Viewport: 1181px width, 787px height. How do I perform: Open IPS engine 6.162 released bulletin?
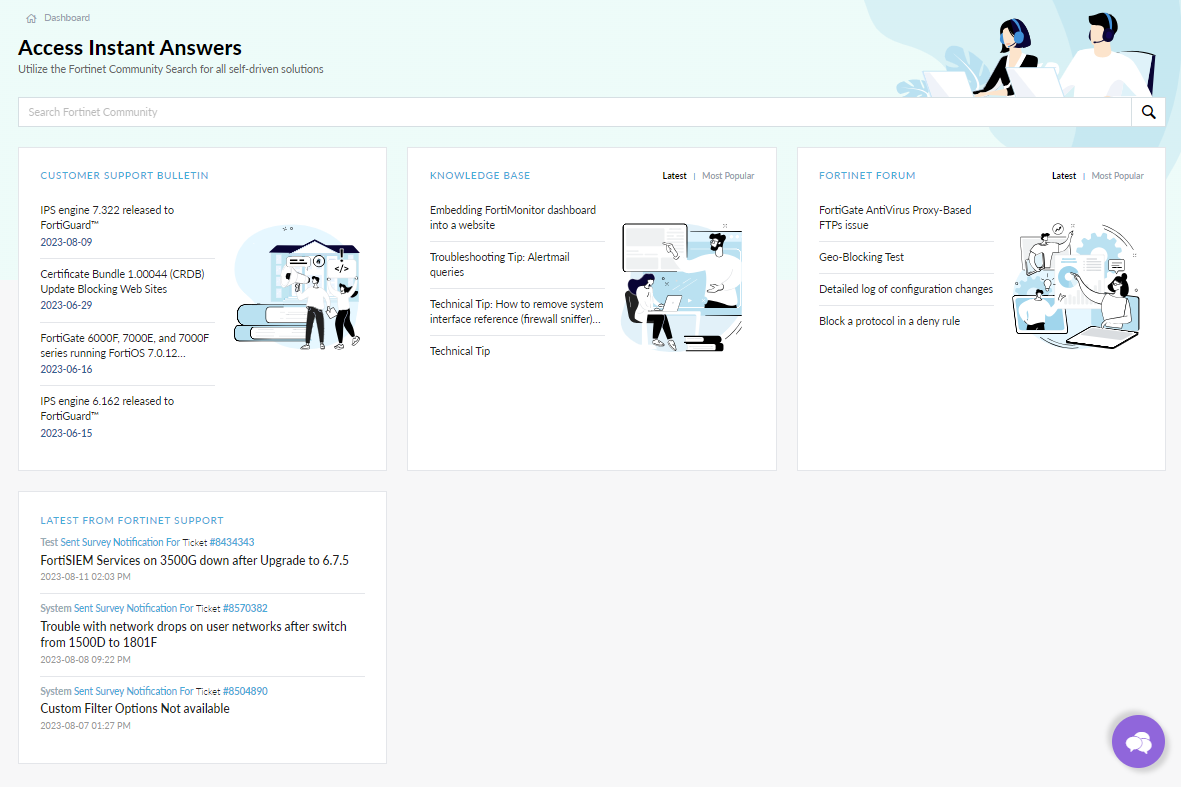pos(107,408)
